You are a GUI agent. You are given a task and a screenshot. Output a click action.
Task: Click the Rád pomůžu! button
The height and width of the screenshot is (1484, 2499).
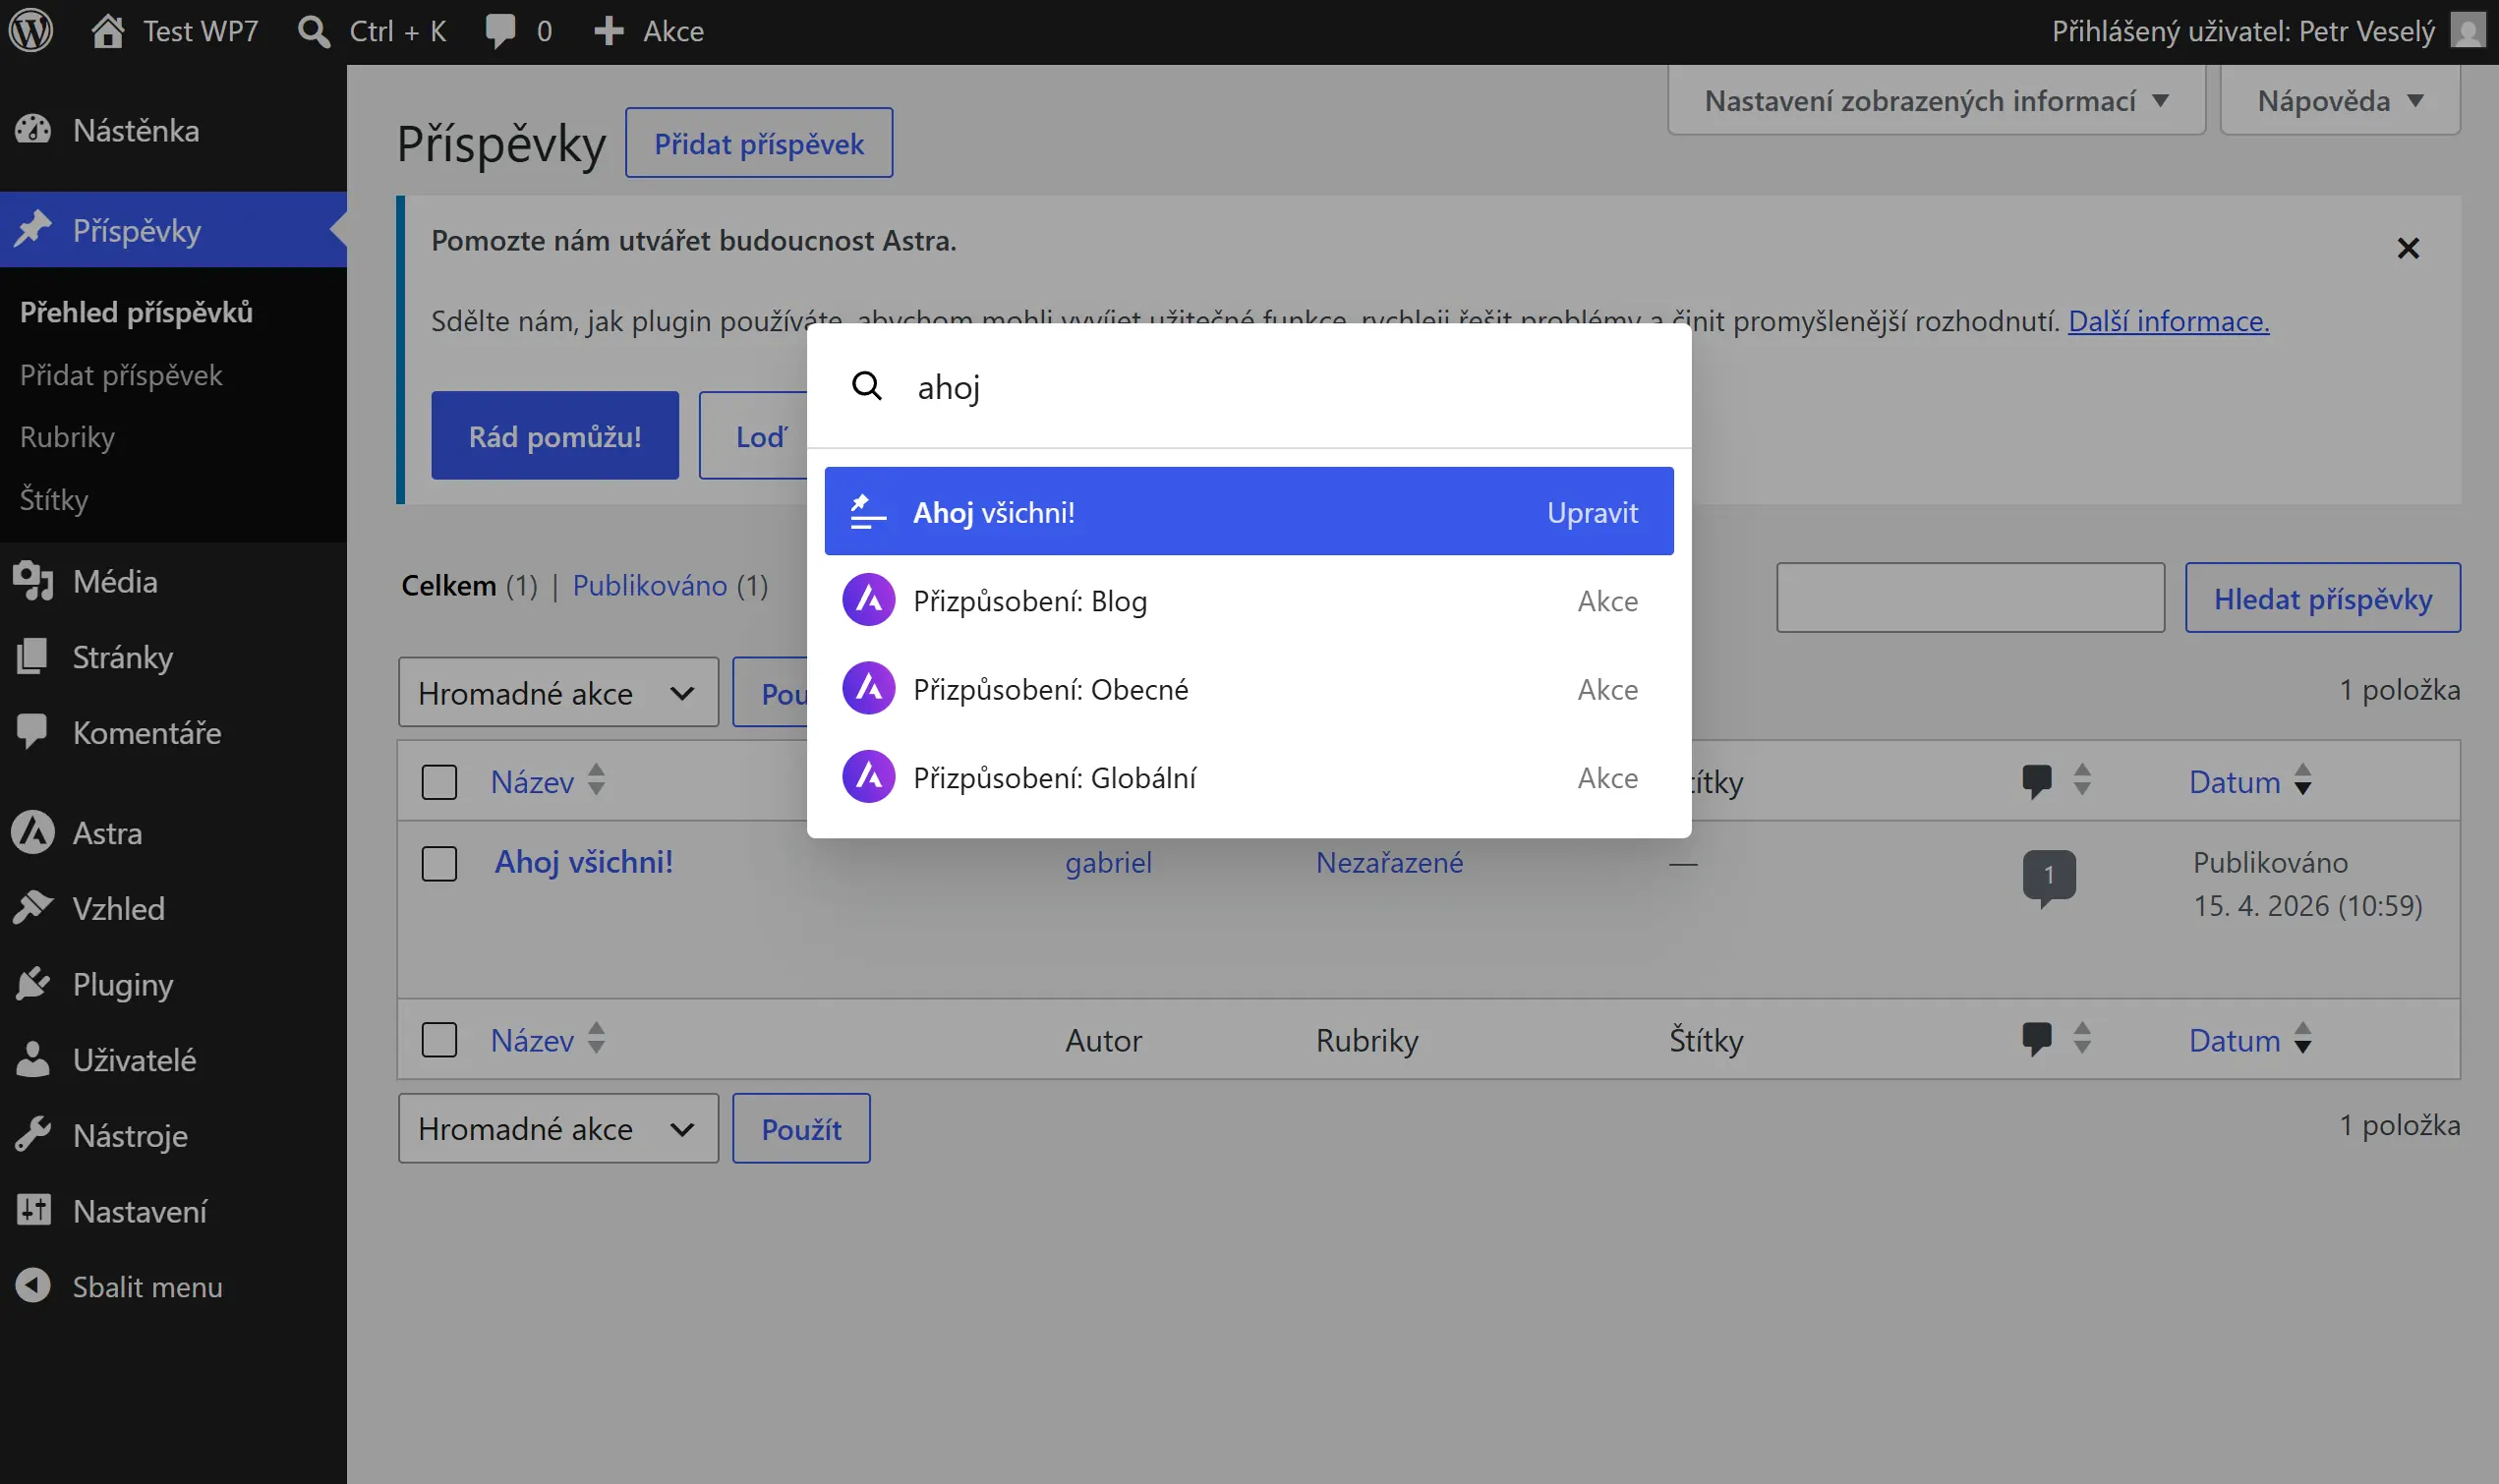tap(555, 436)
